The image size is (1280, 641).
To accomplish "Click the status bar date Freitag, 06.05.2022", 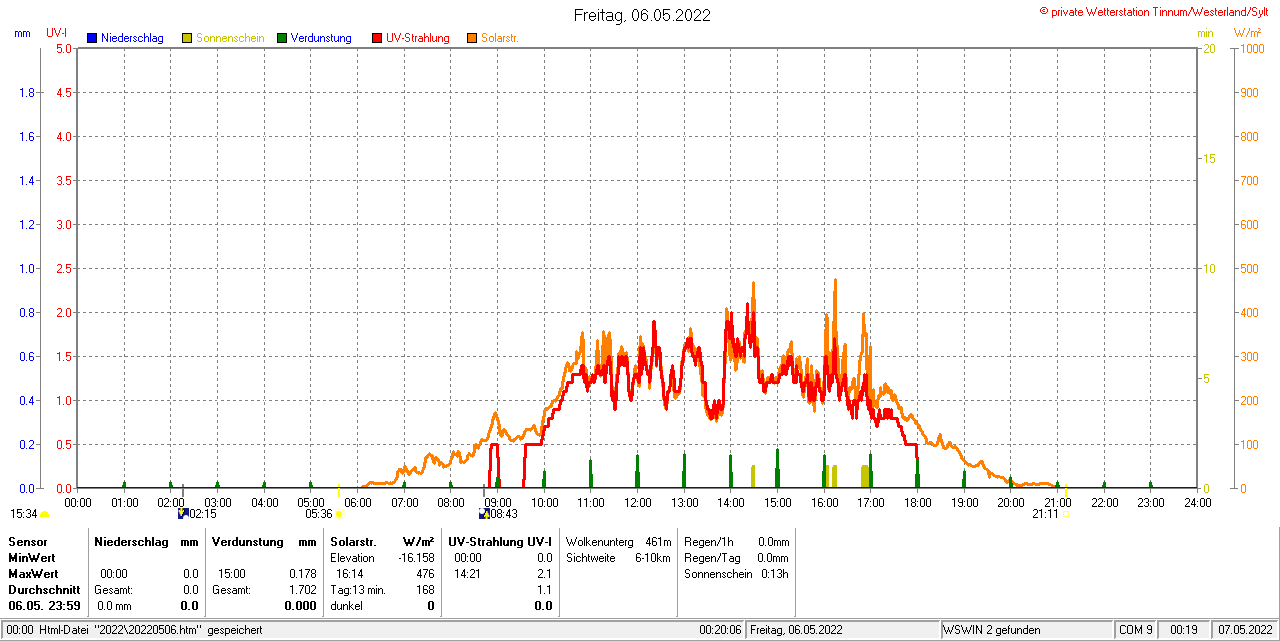I will pyautogui.click(x=796, y=630).
